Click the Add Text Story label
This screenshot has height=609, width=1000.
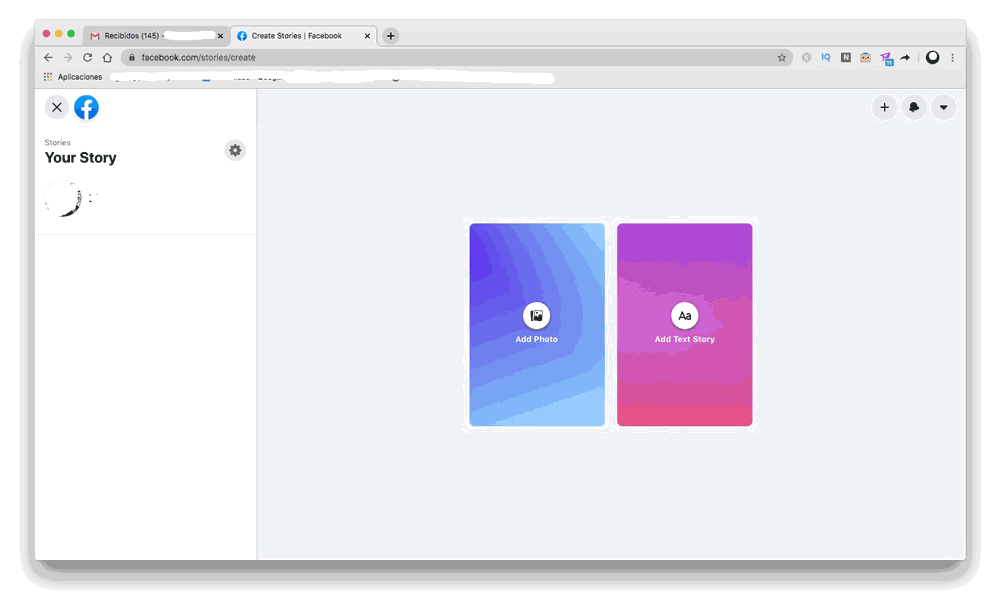point(684,339)
